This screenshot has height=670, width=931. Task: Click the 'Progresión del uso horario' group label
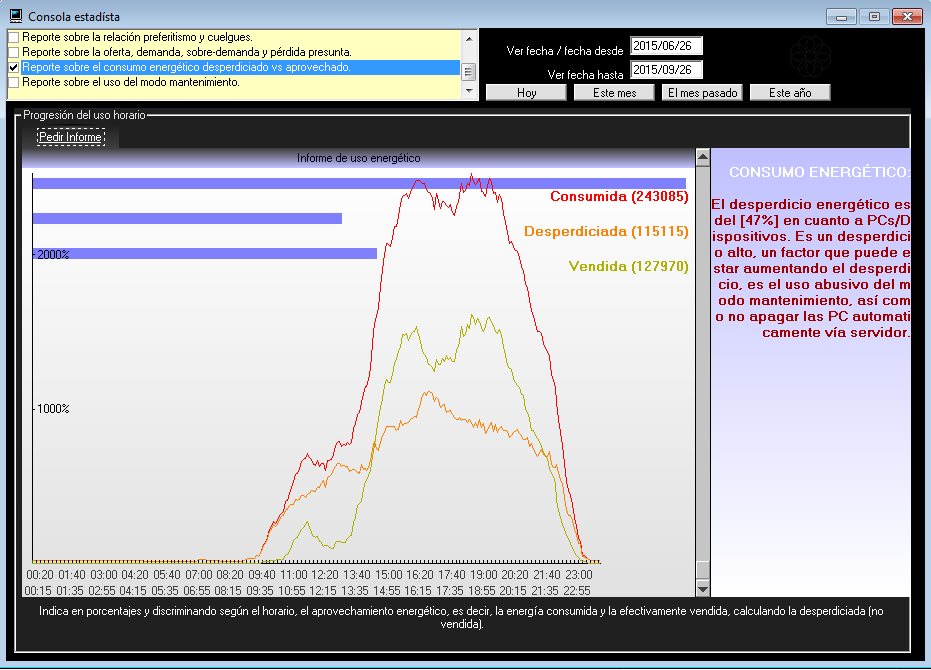coord(84,115)
